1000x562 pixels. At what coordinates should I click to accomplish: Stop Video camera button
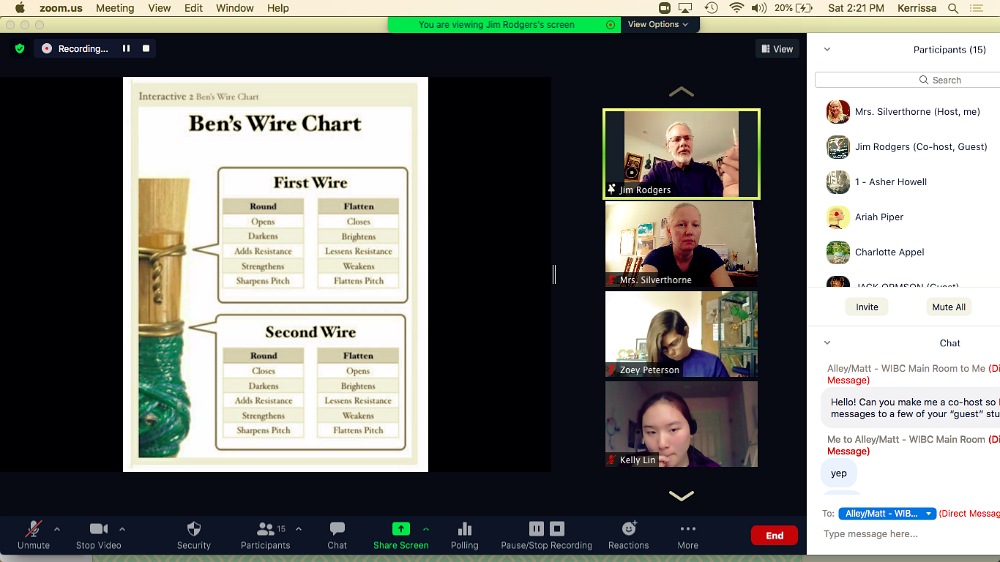point(98,535)
